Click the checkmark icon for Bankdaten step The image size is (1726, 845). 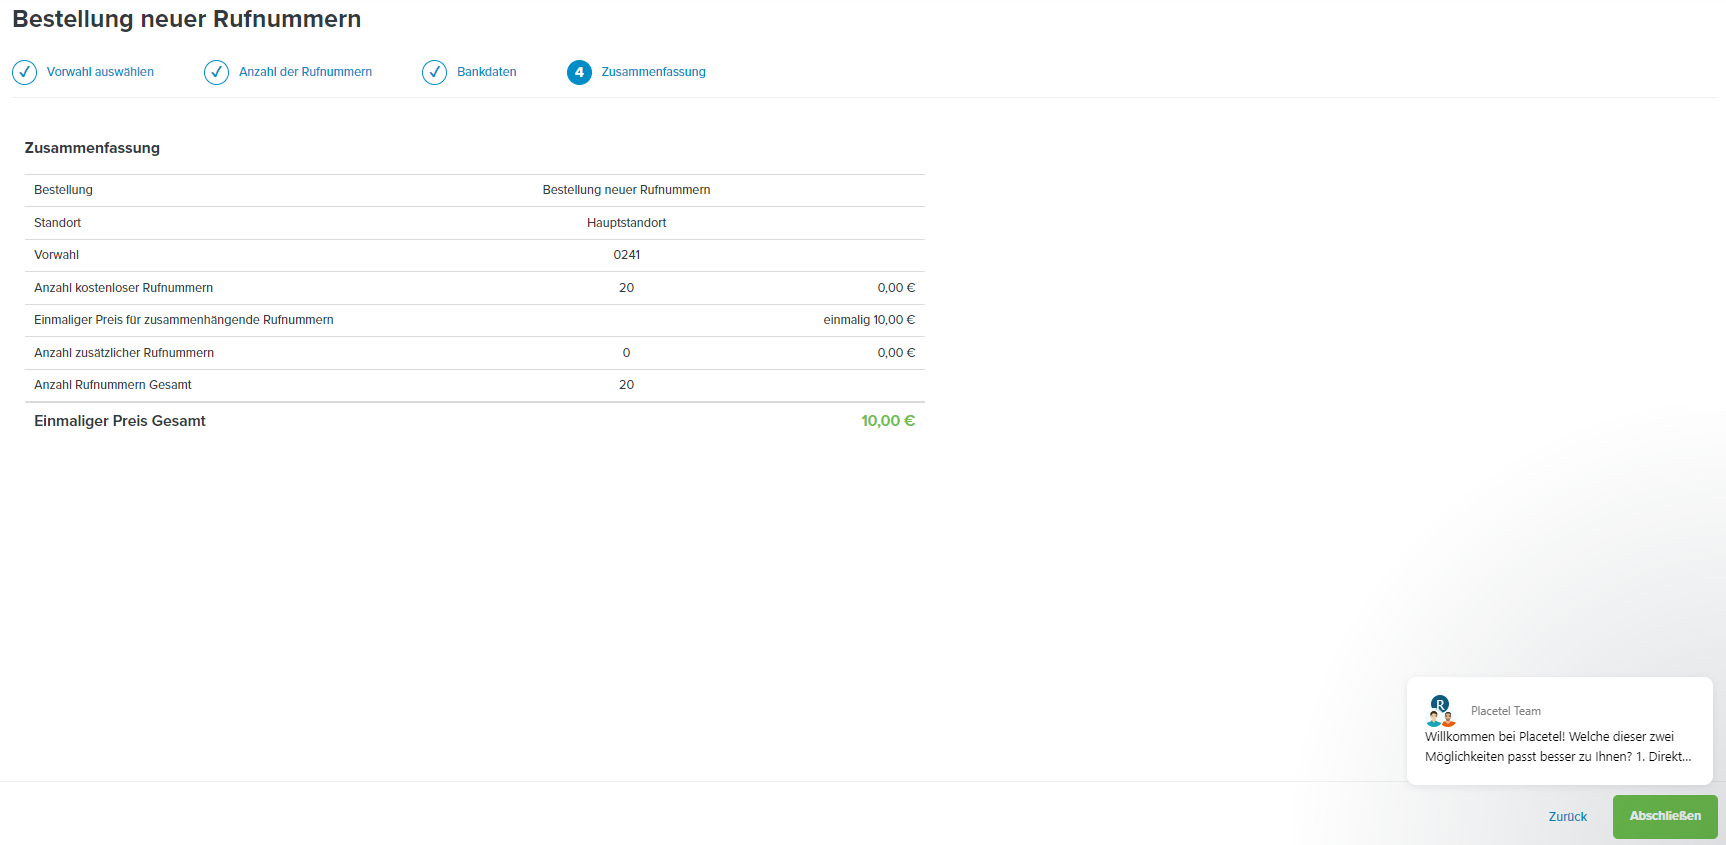[435, 72]
